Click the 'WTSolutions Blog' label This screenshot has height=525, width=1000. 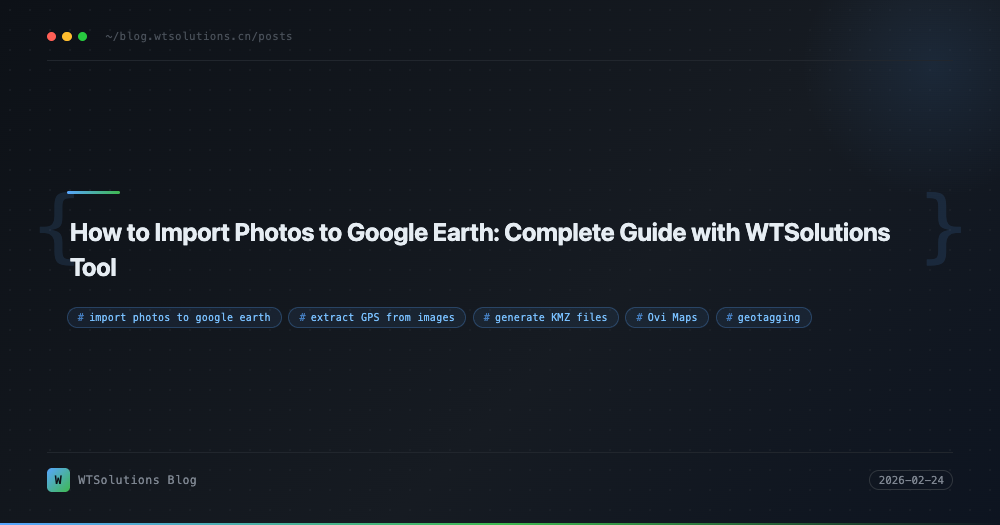click(137, 480)
